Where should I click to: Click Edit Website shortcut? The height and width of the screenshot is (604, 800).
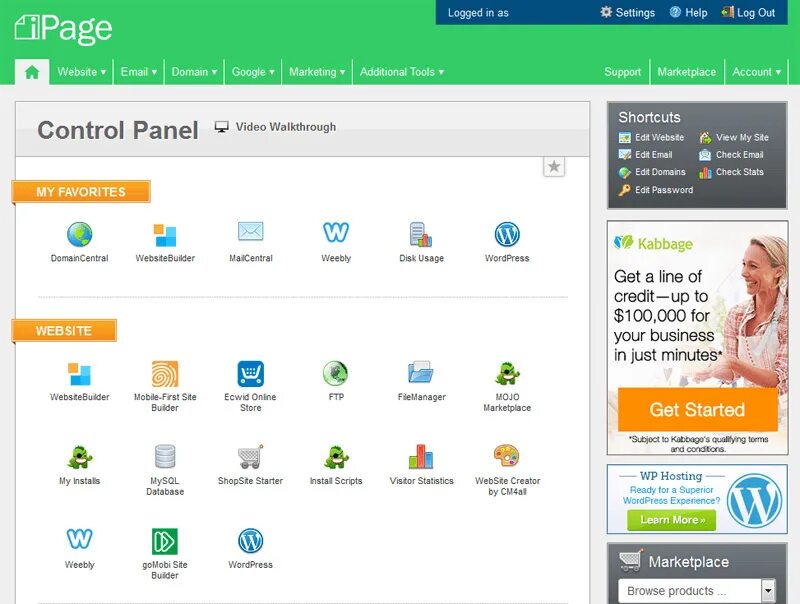coord(652,137)
